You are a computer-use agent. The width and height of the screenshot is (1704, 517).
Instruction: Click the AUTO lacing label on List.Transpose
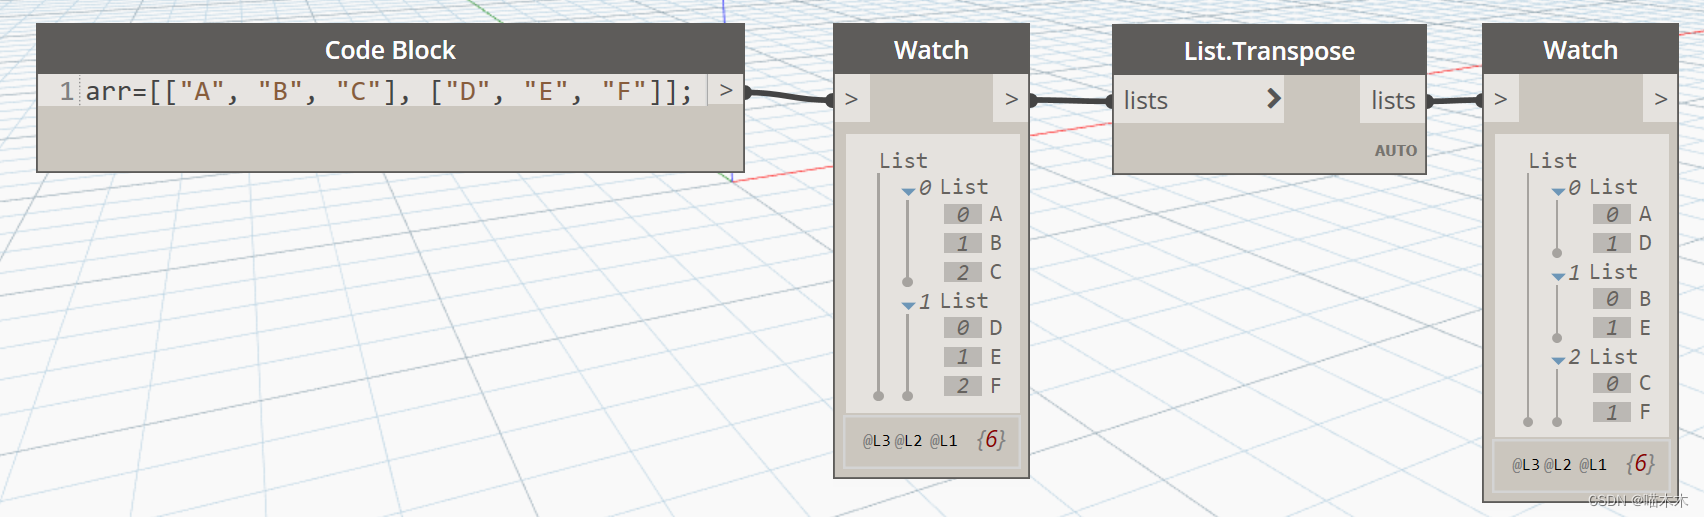pyautogui.click(x=1395, y=150)
